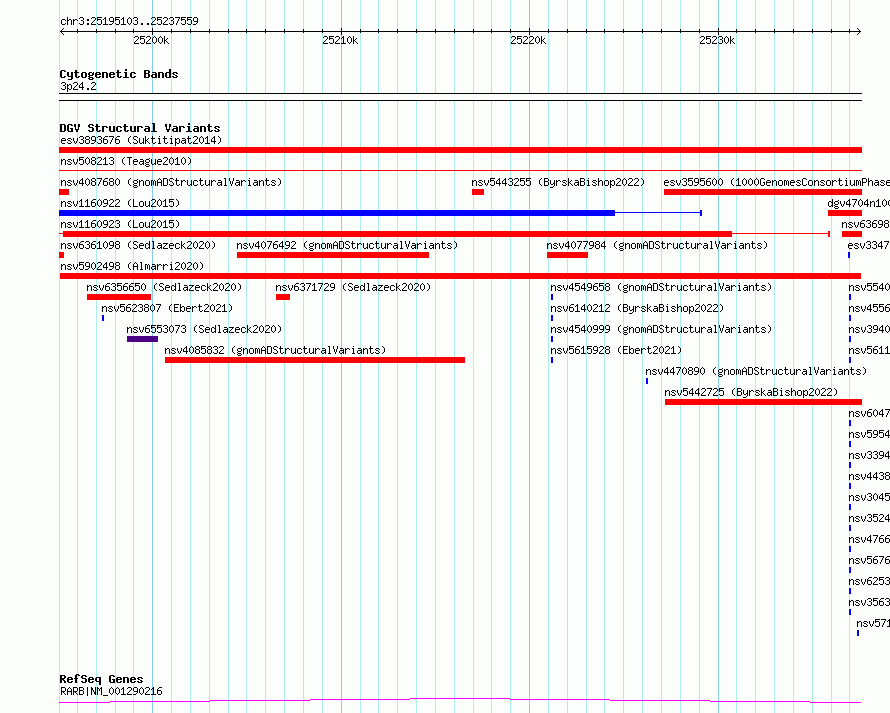Click the nsv508213 (Teague2010) label

pyautogui.click(x=126, y=161)
